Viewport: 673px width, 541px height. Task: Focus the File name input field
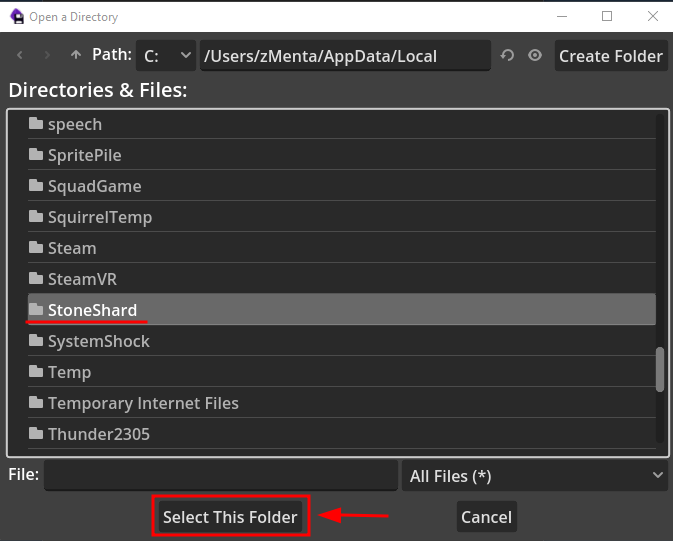tap(220, 476)
